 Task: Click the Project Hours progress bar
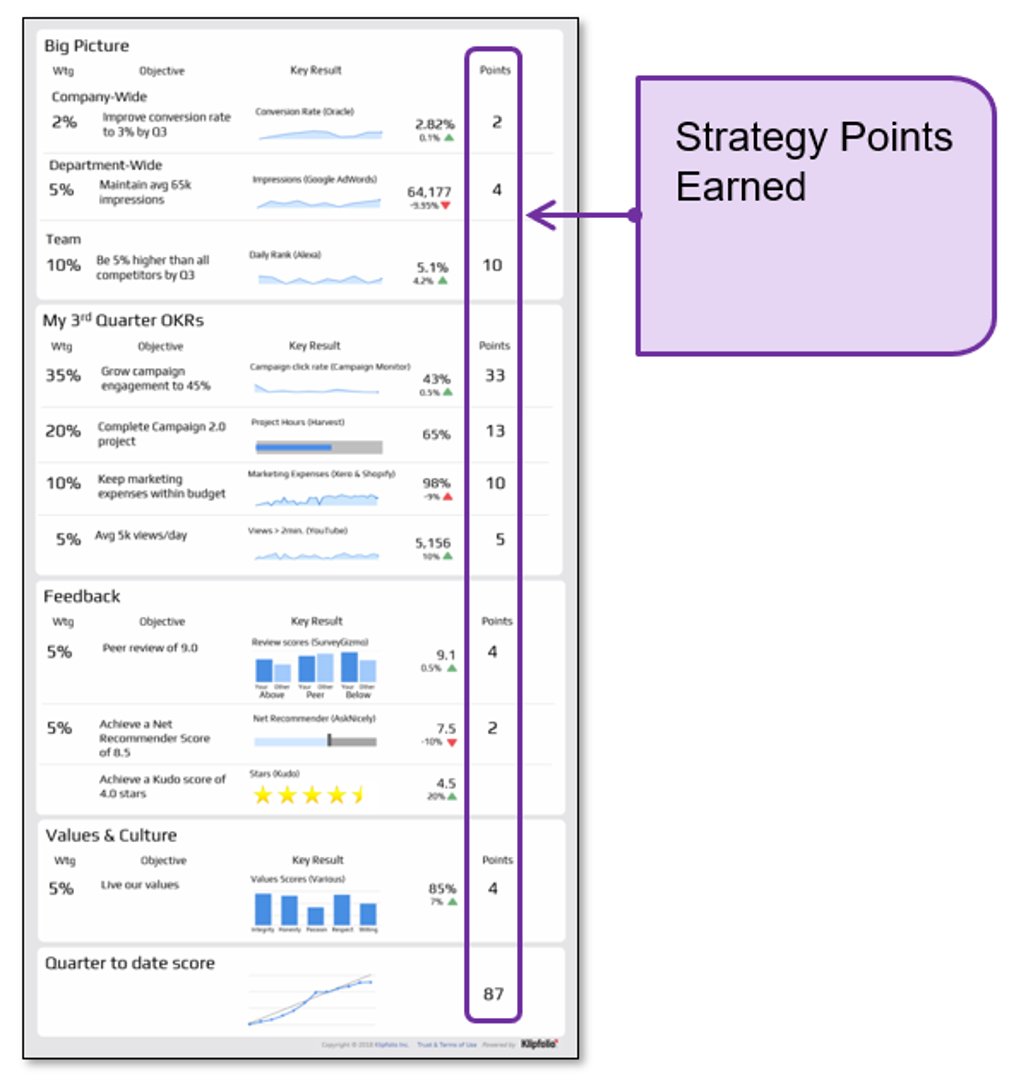click(x=318, y=447)
